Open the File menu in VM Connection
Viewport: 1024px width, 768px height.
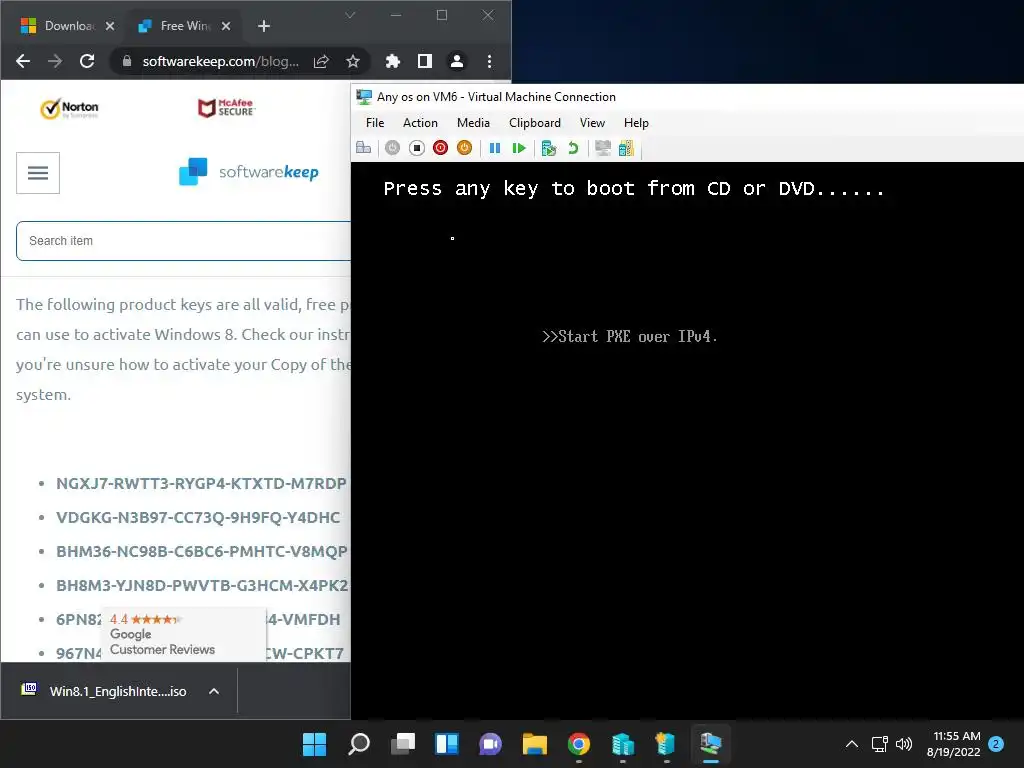(375, 123)
